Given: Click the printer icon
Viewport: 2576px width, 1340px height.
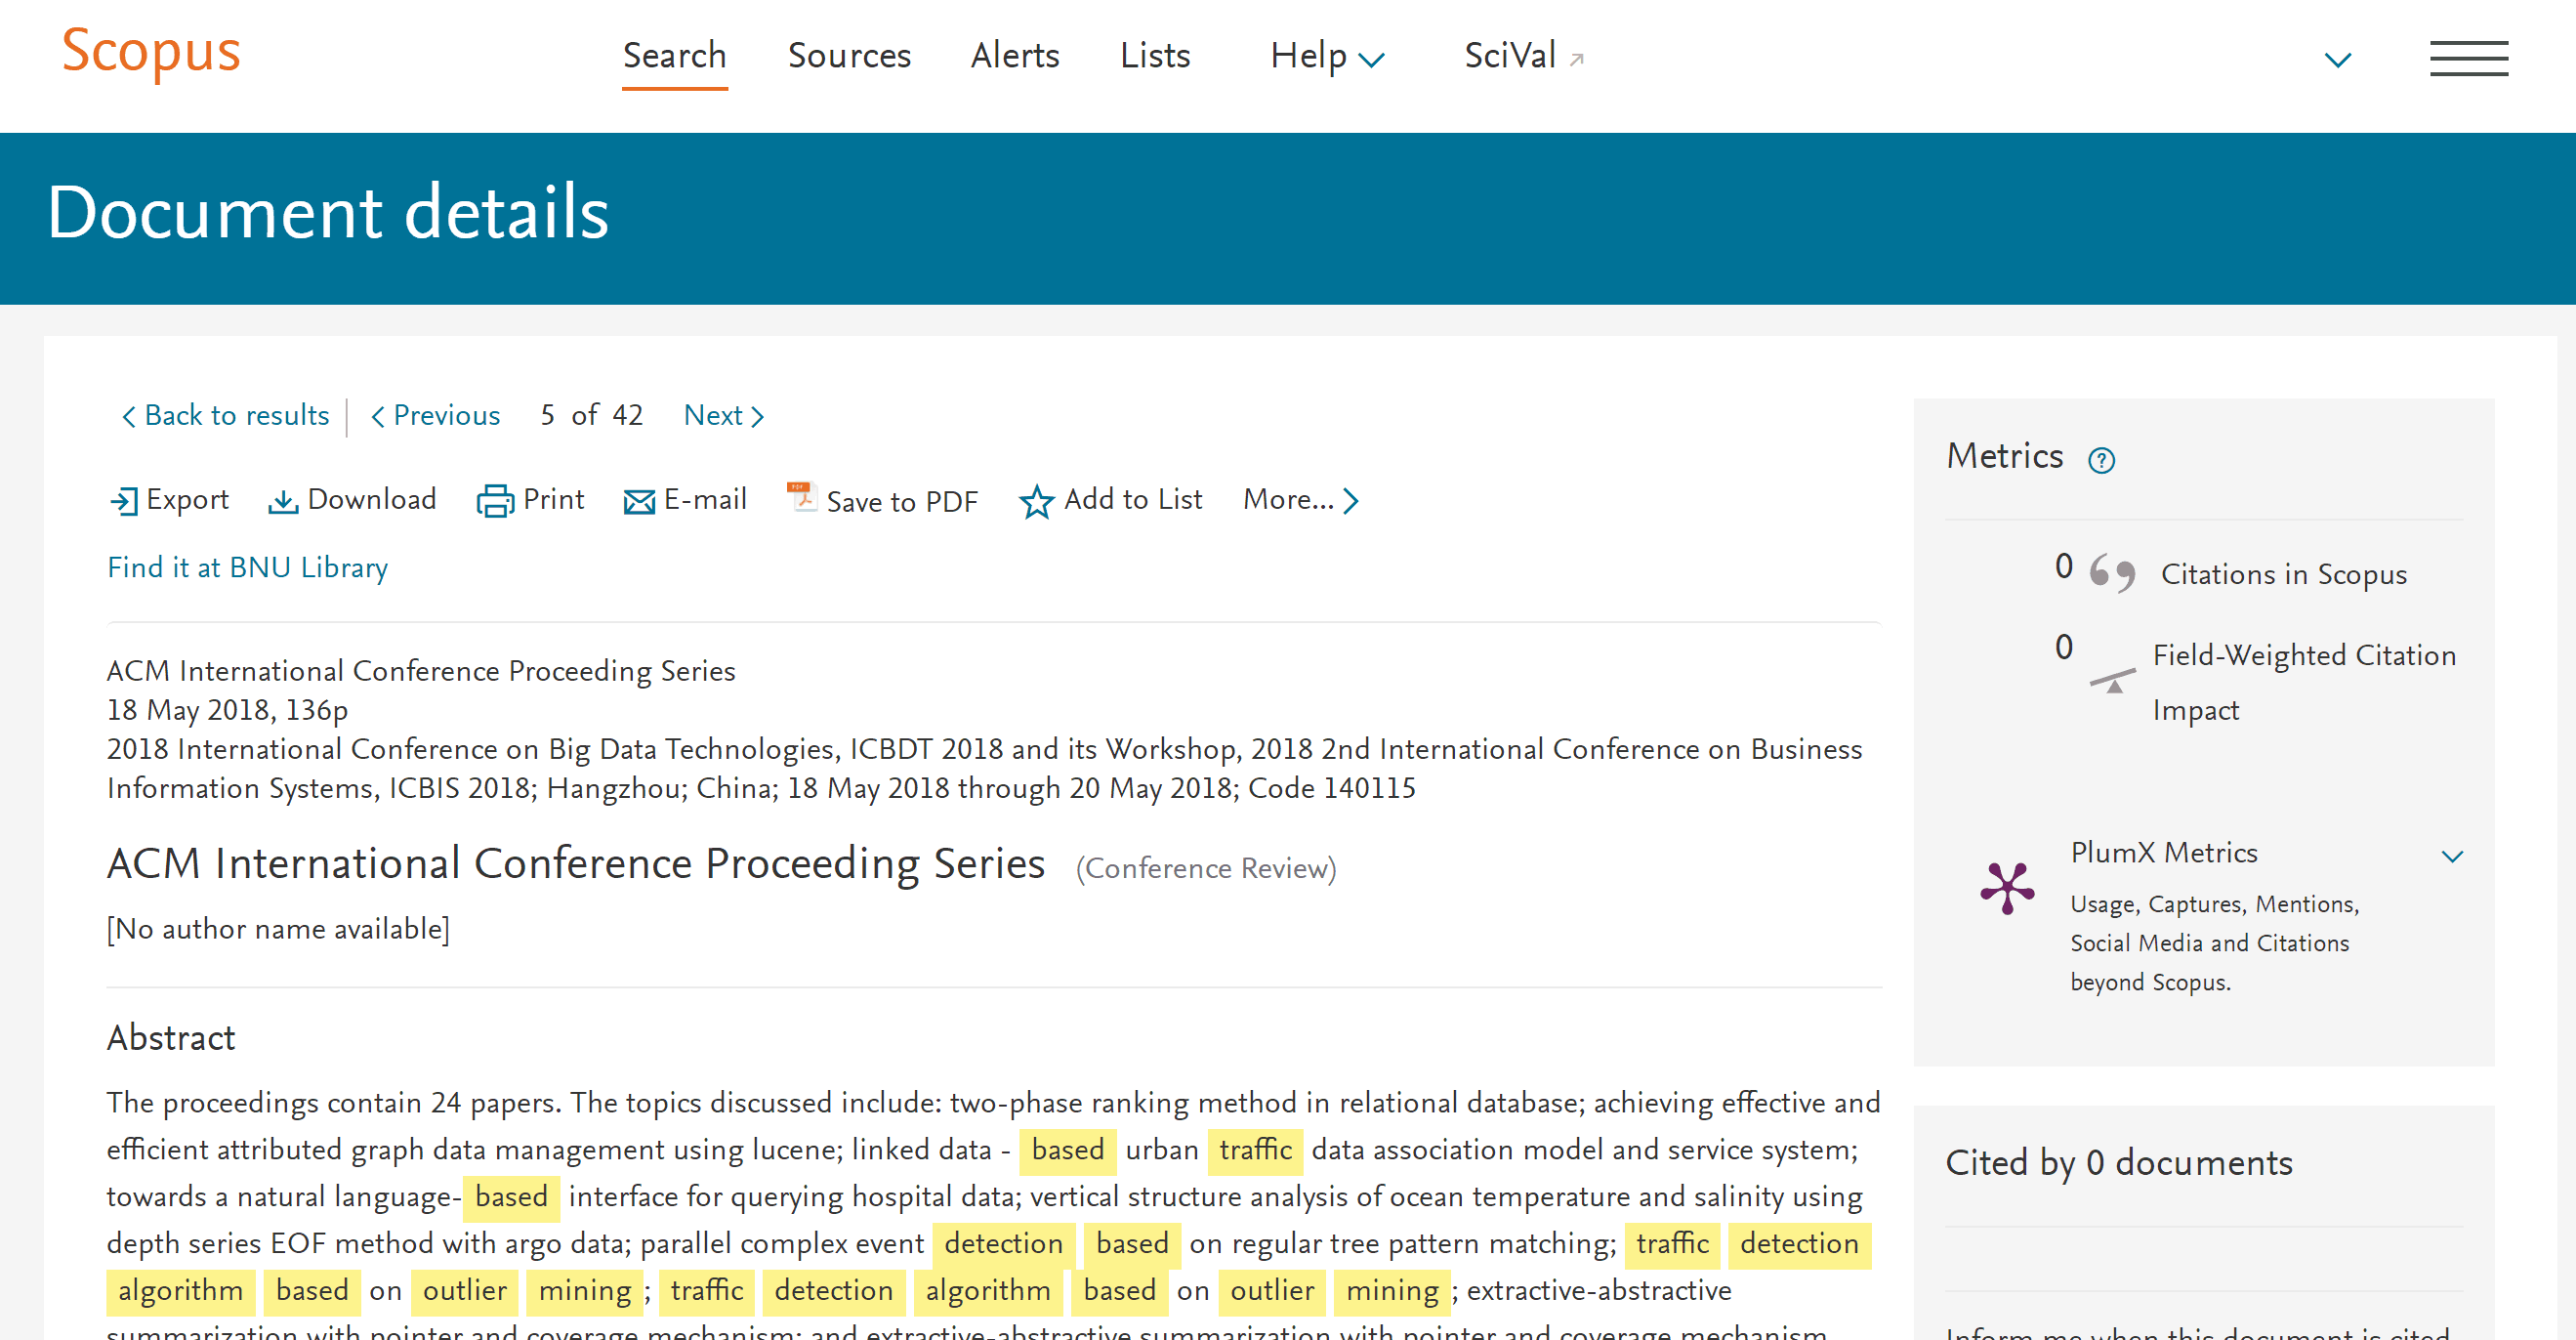Looking at the screenshot, I should [x=495, y=501].
